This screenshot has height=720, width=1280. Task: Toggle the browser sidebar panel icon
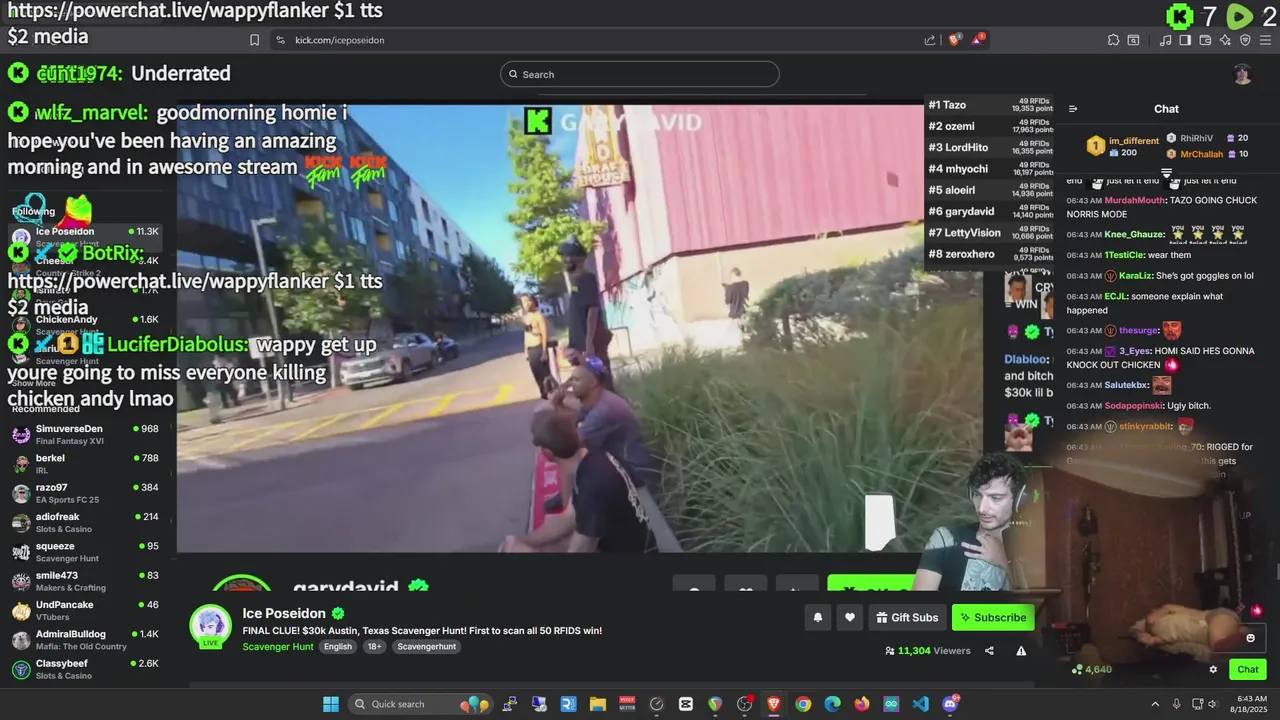[1185, 40]
